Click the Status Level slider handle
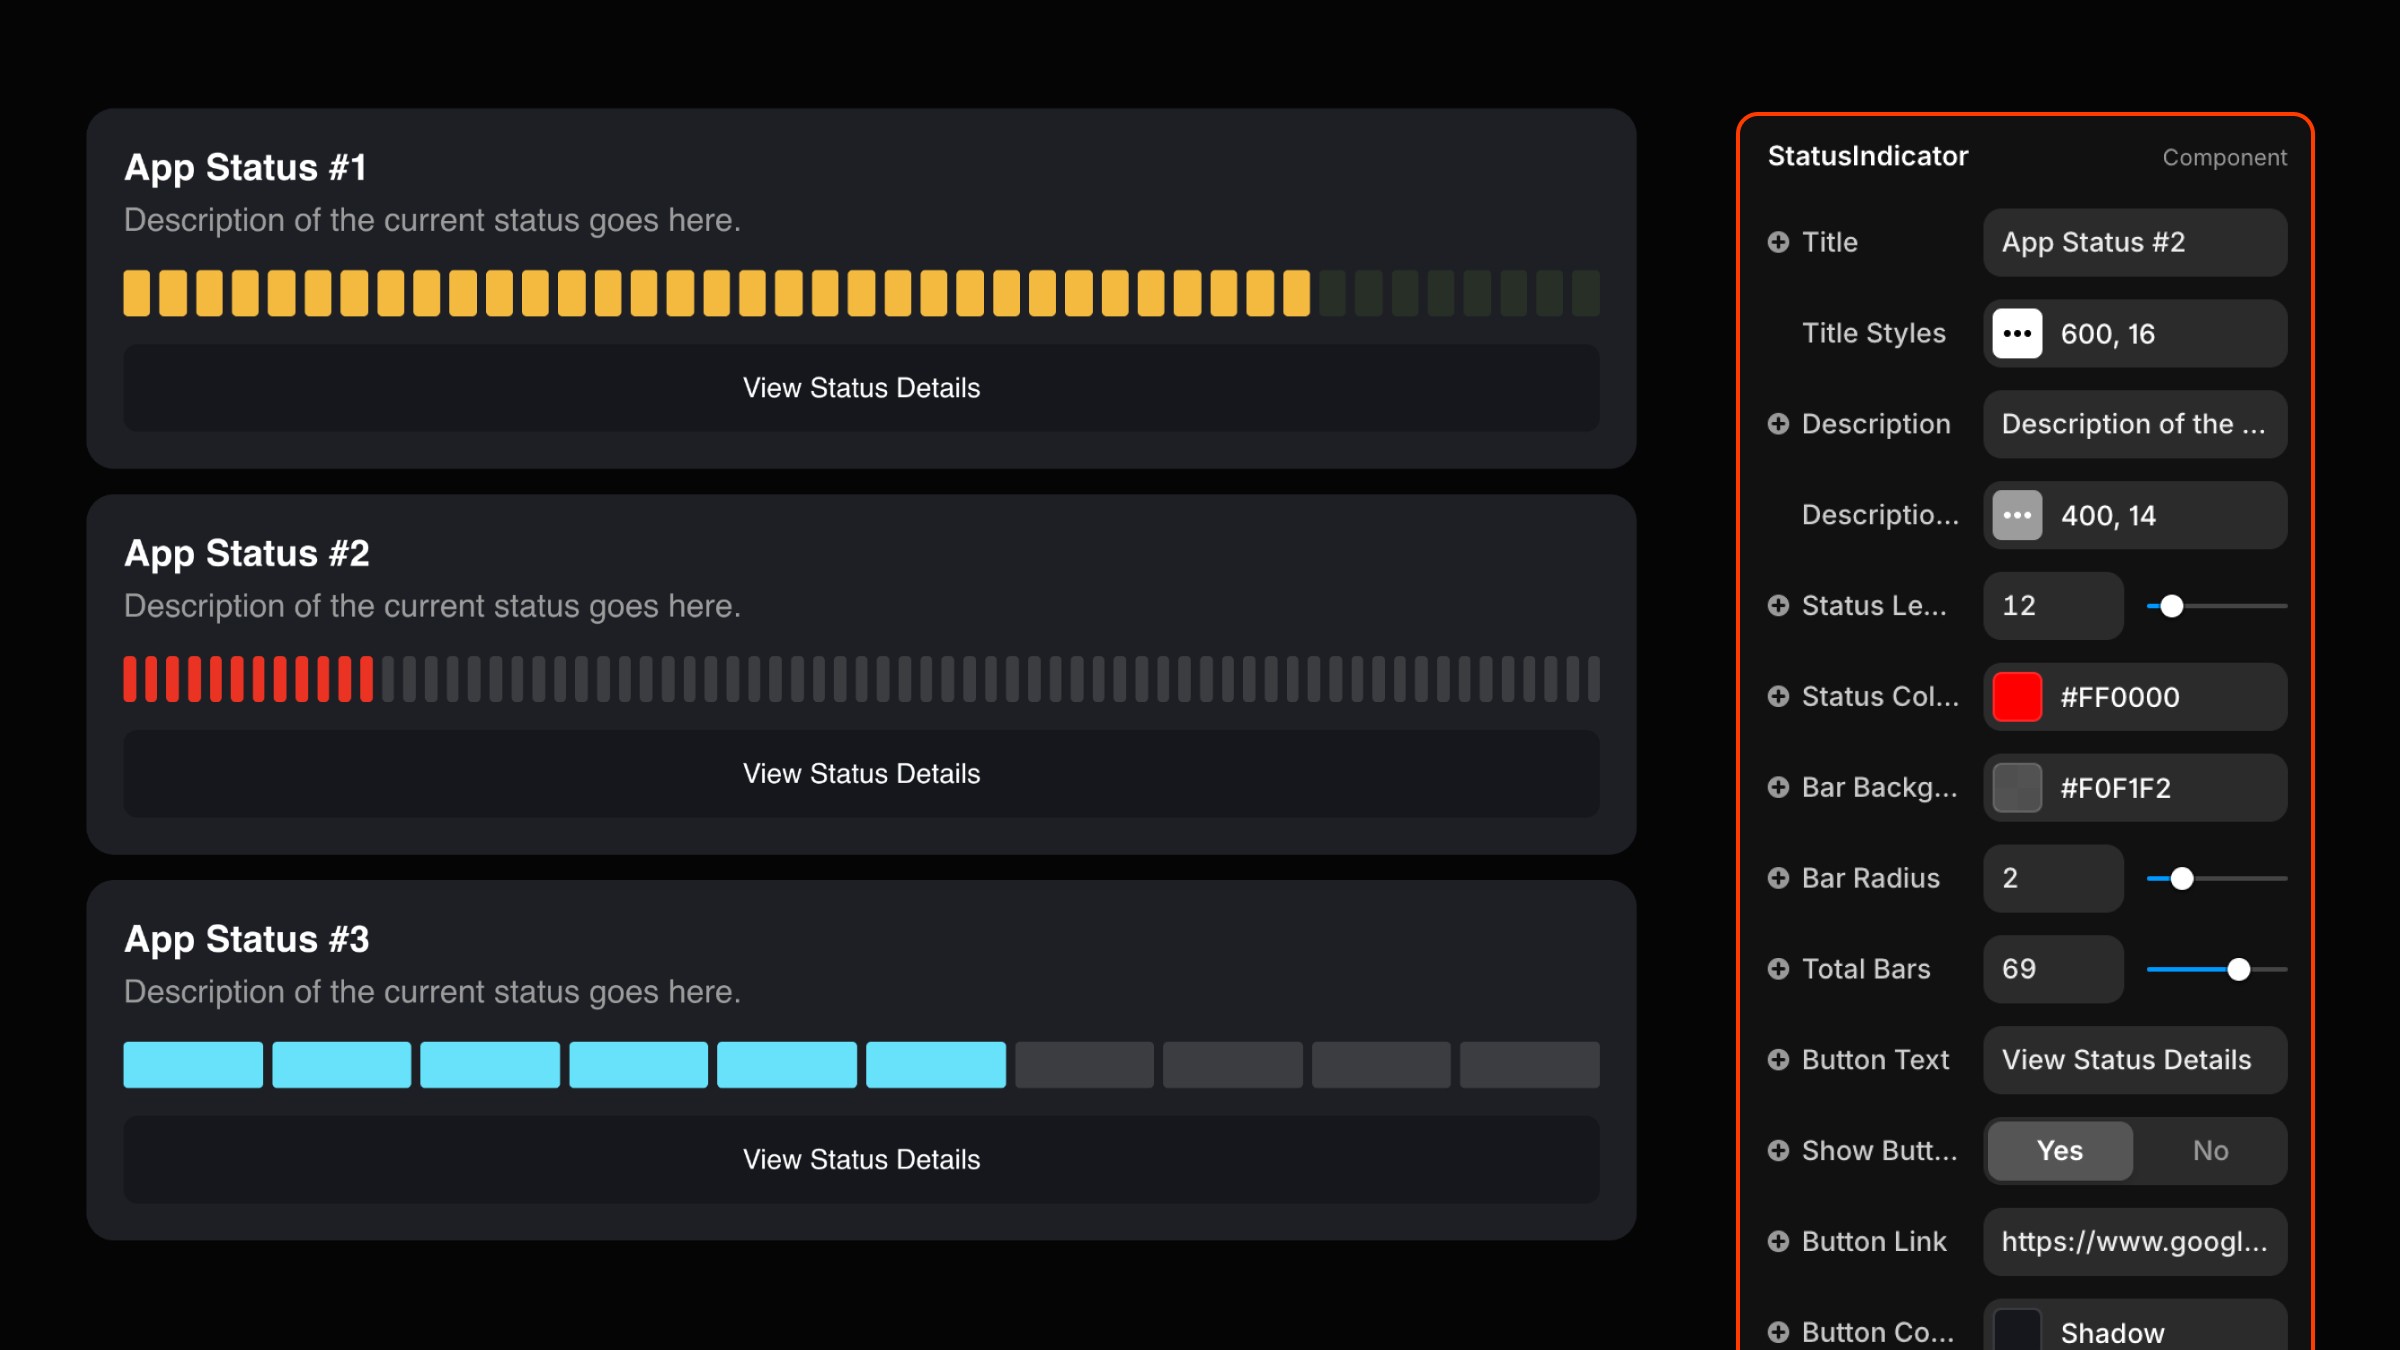This screenshot has height=1350, width=2400. coord(2171,606)
